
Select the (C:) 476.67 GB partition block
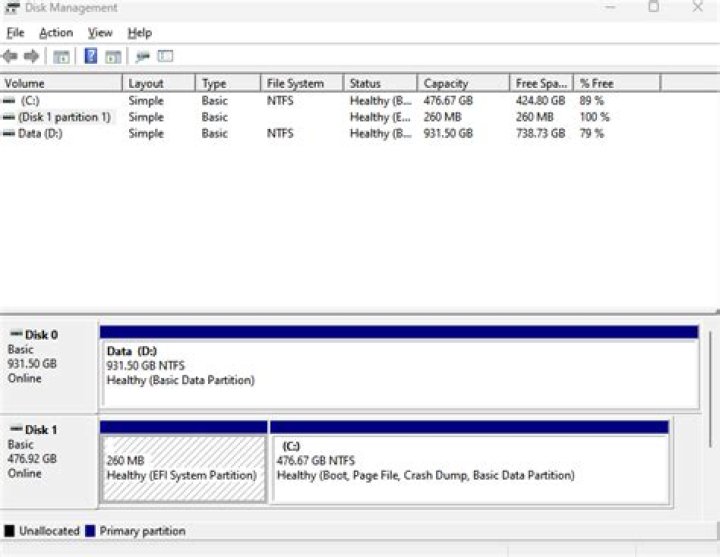click(469, 462)
